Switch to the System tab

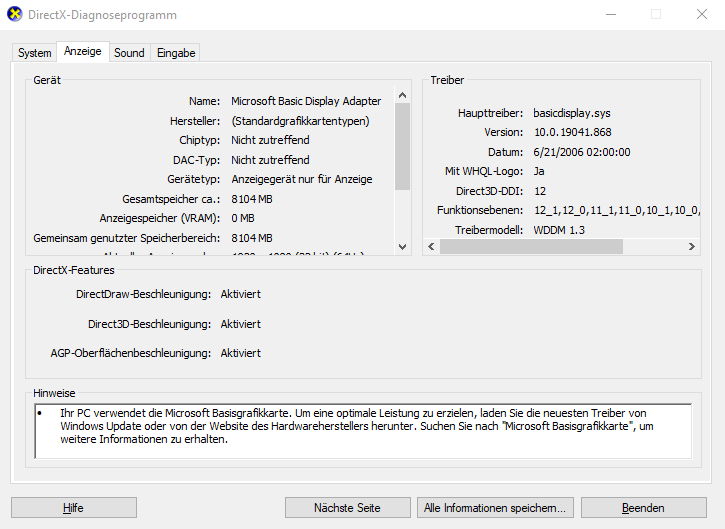click(x=35, y=53)
